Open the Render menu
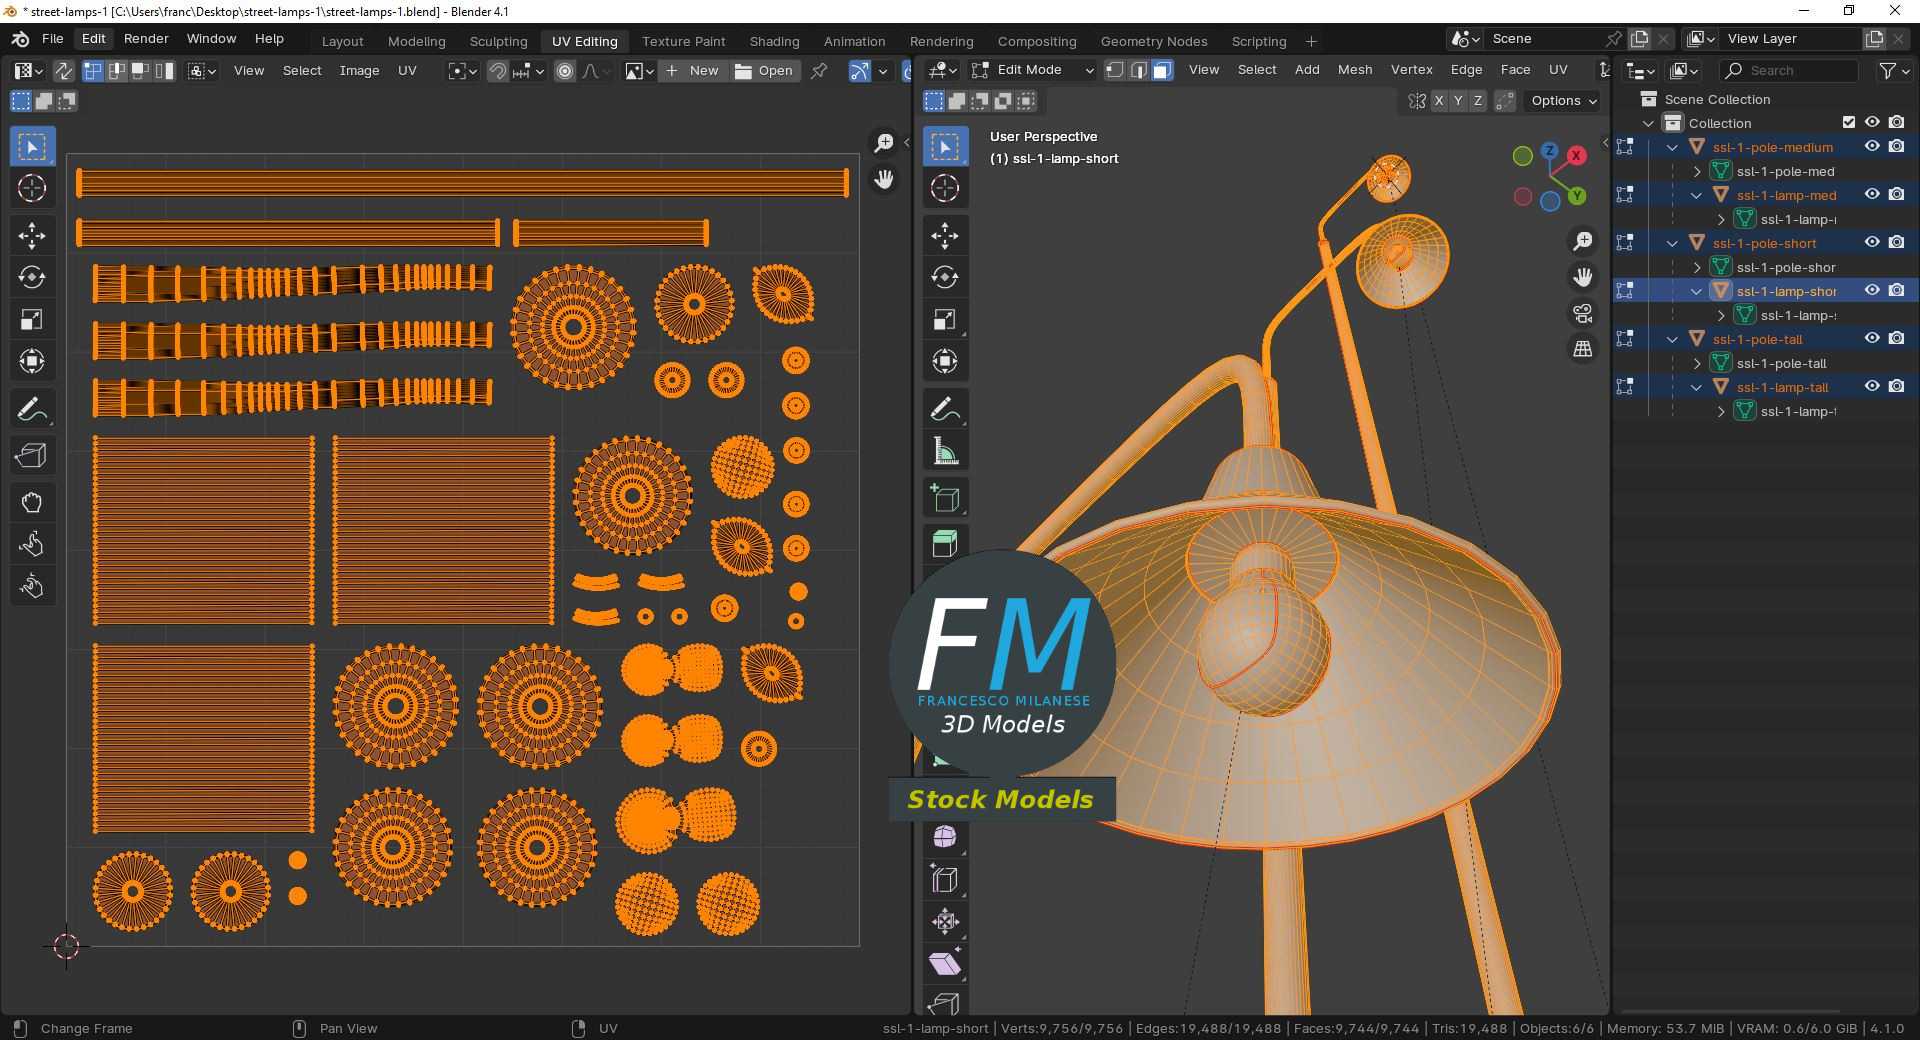The height and width of the screenshot is (1040, 1920). (146, 39)
